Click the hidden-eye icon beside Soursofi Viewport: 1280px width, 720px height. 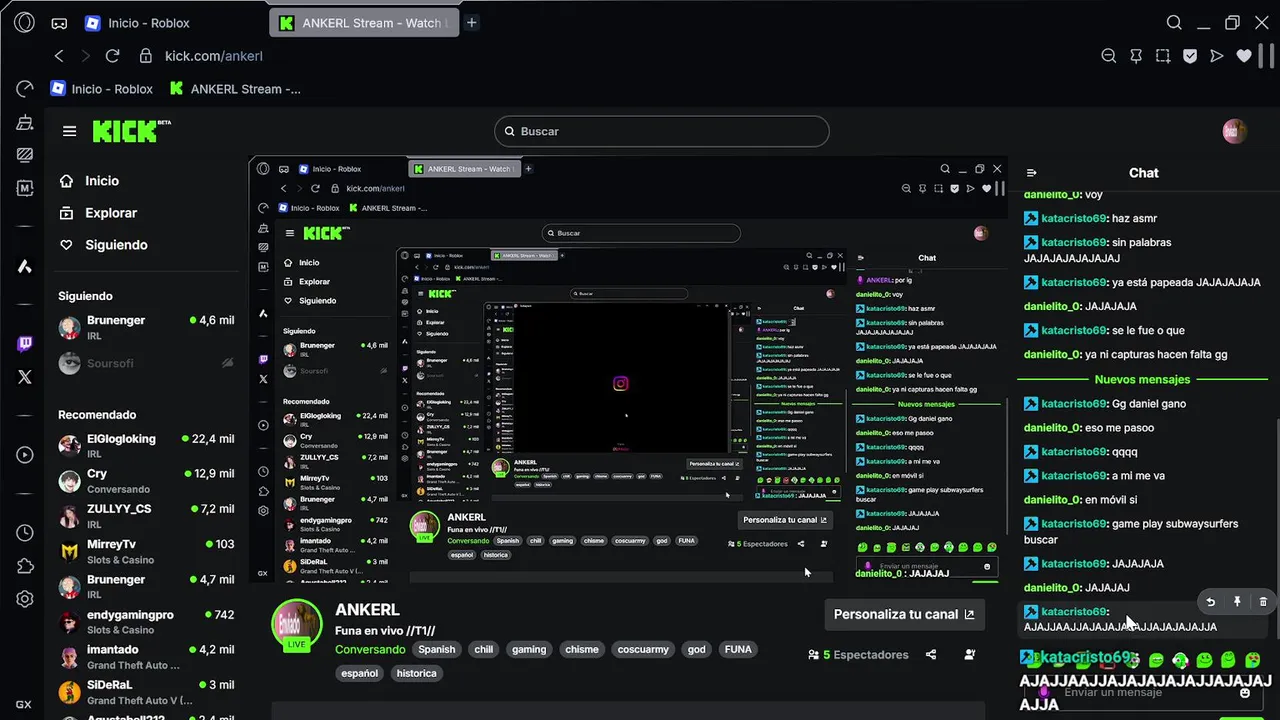coord(227,363)
